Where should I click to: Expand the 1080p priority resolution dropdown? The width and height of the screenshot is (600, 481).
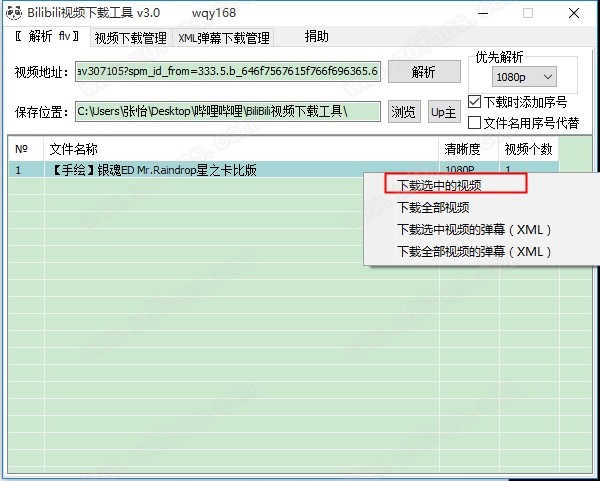click(x=524, y=77)
